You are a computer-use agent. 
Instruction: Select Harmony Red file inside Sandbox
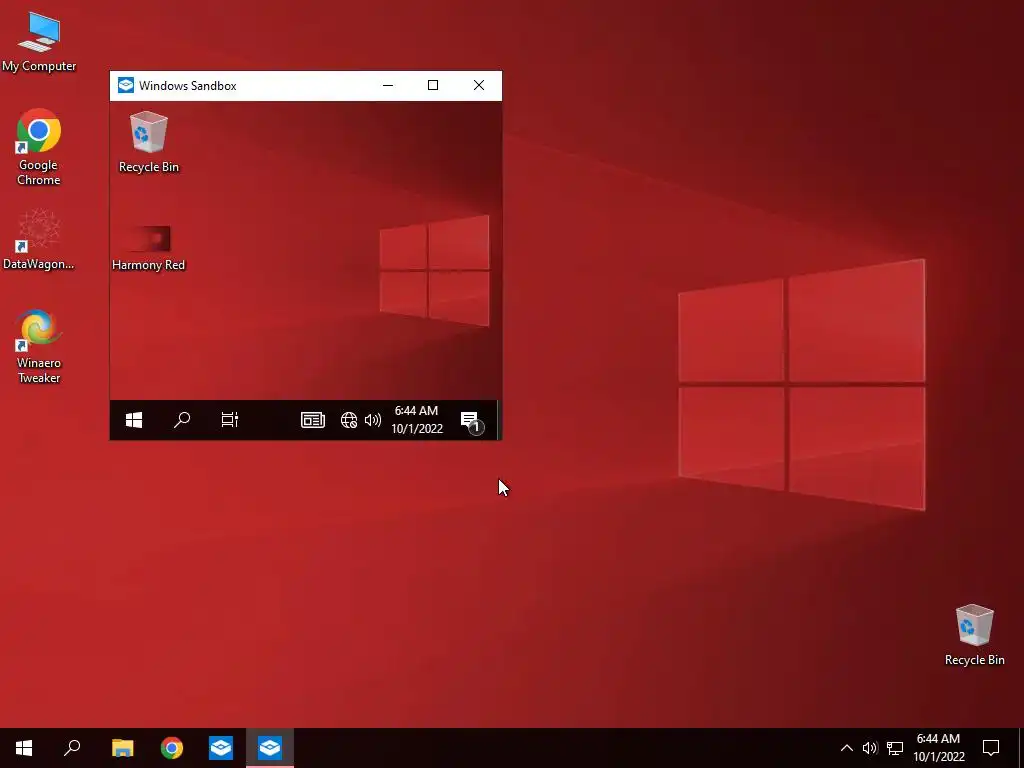148,248
